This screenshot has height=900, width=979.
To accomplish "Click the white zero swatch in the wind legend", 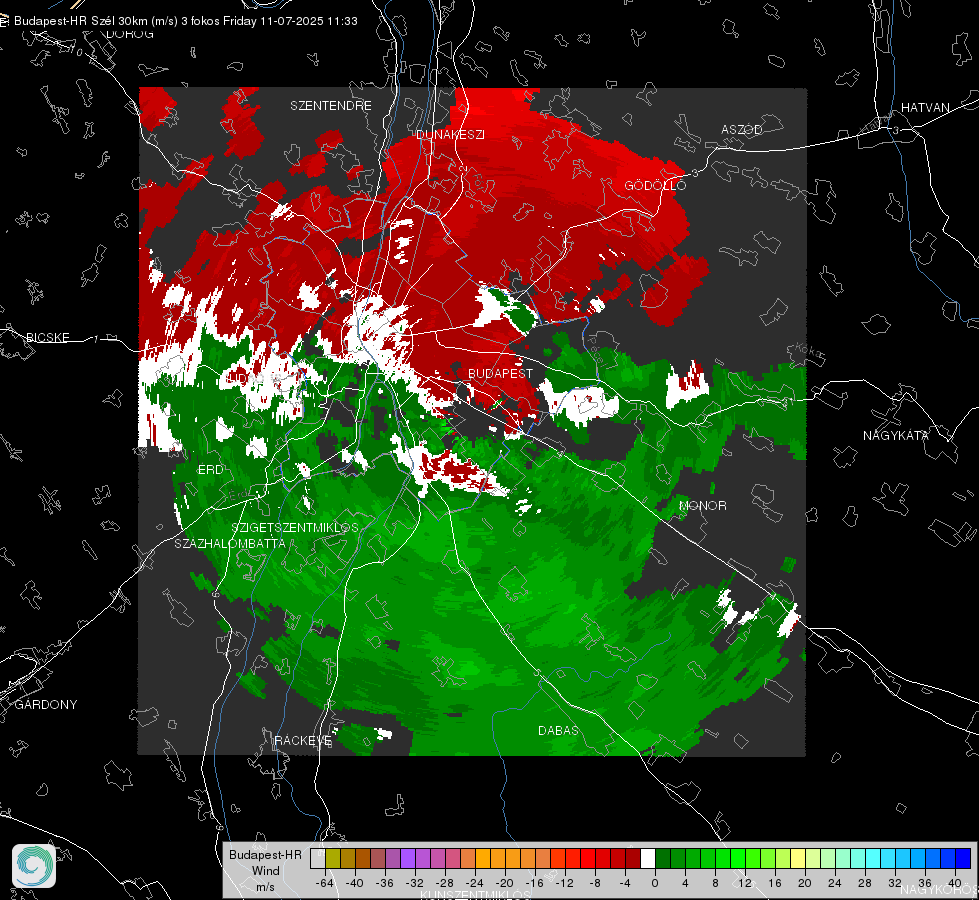I will [648, 859].
